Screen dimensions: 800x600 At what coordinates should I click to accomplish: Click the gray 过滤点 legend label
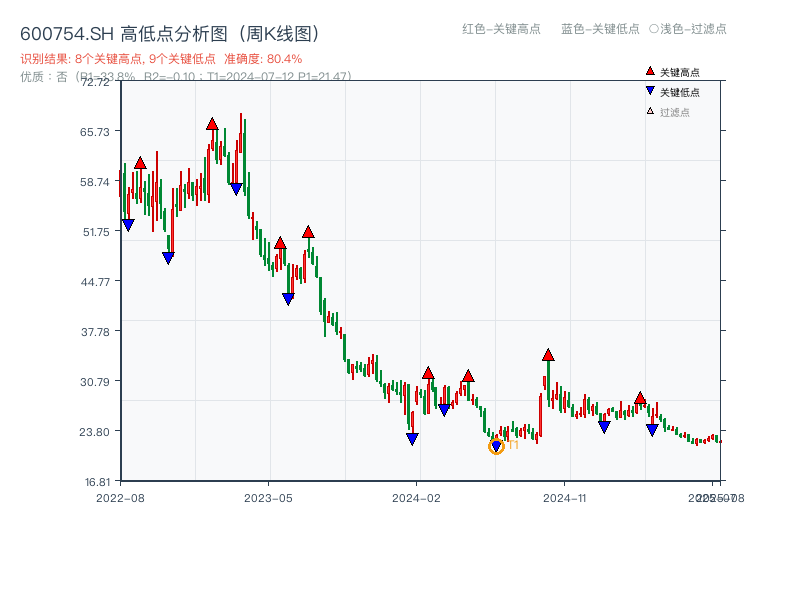674,113
